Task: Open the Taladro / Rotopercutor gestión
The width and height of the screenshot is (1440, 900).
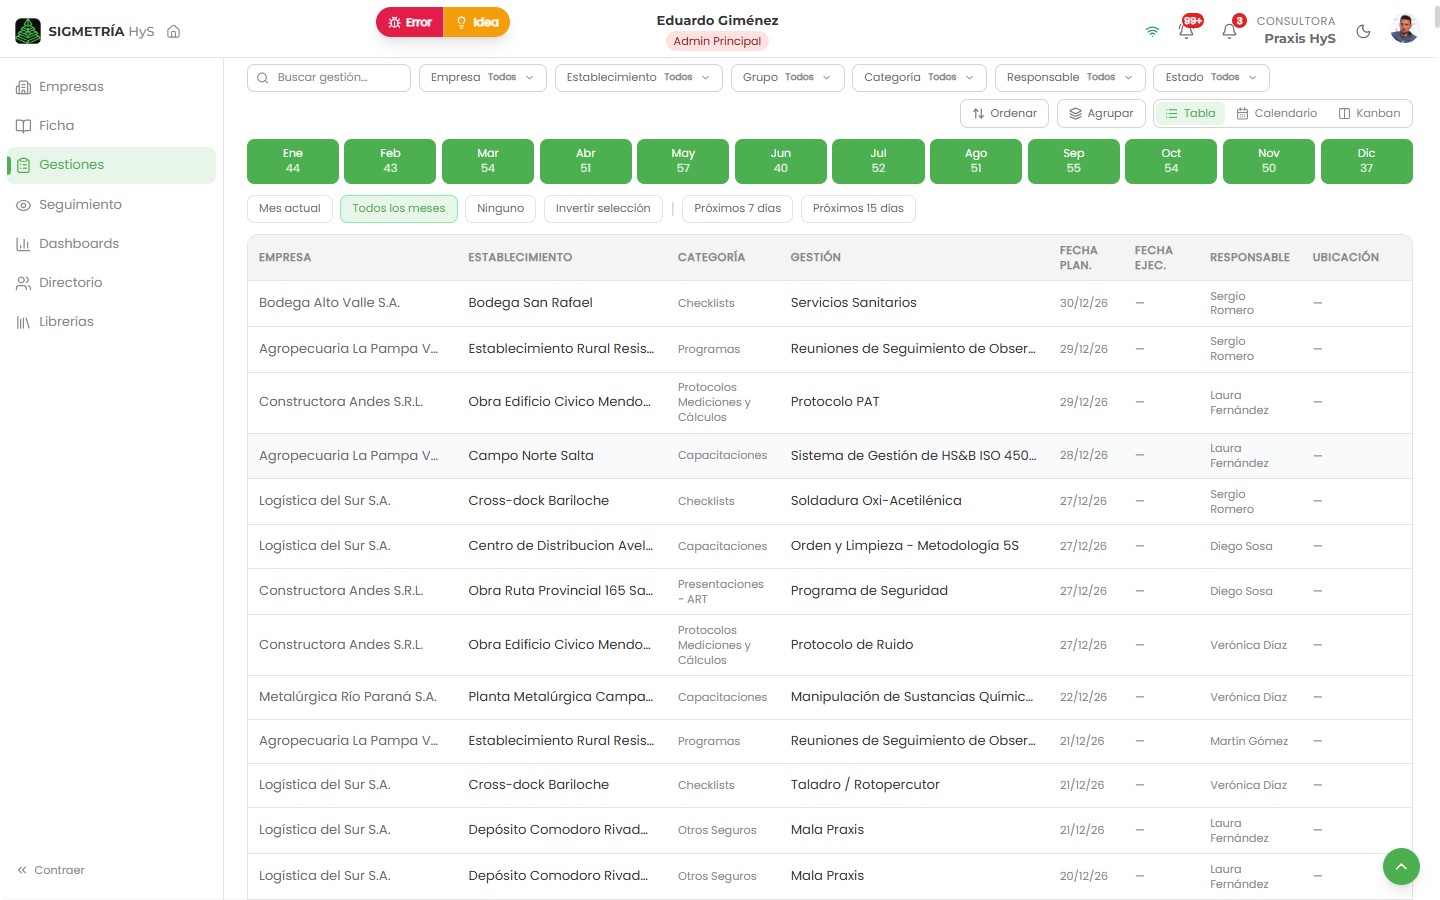Action: click(x=865, y=785)
